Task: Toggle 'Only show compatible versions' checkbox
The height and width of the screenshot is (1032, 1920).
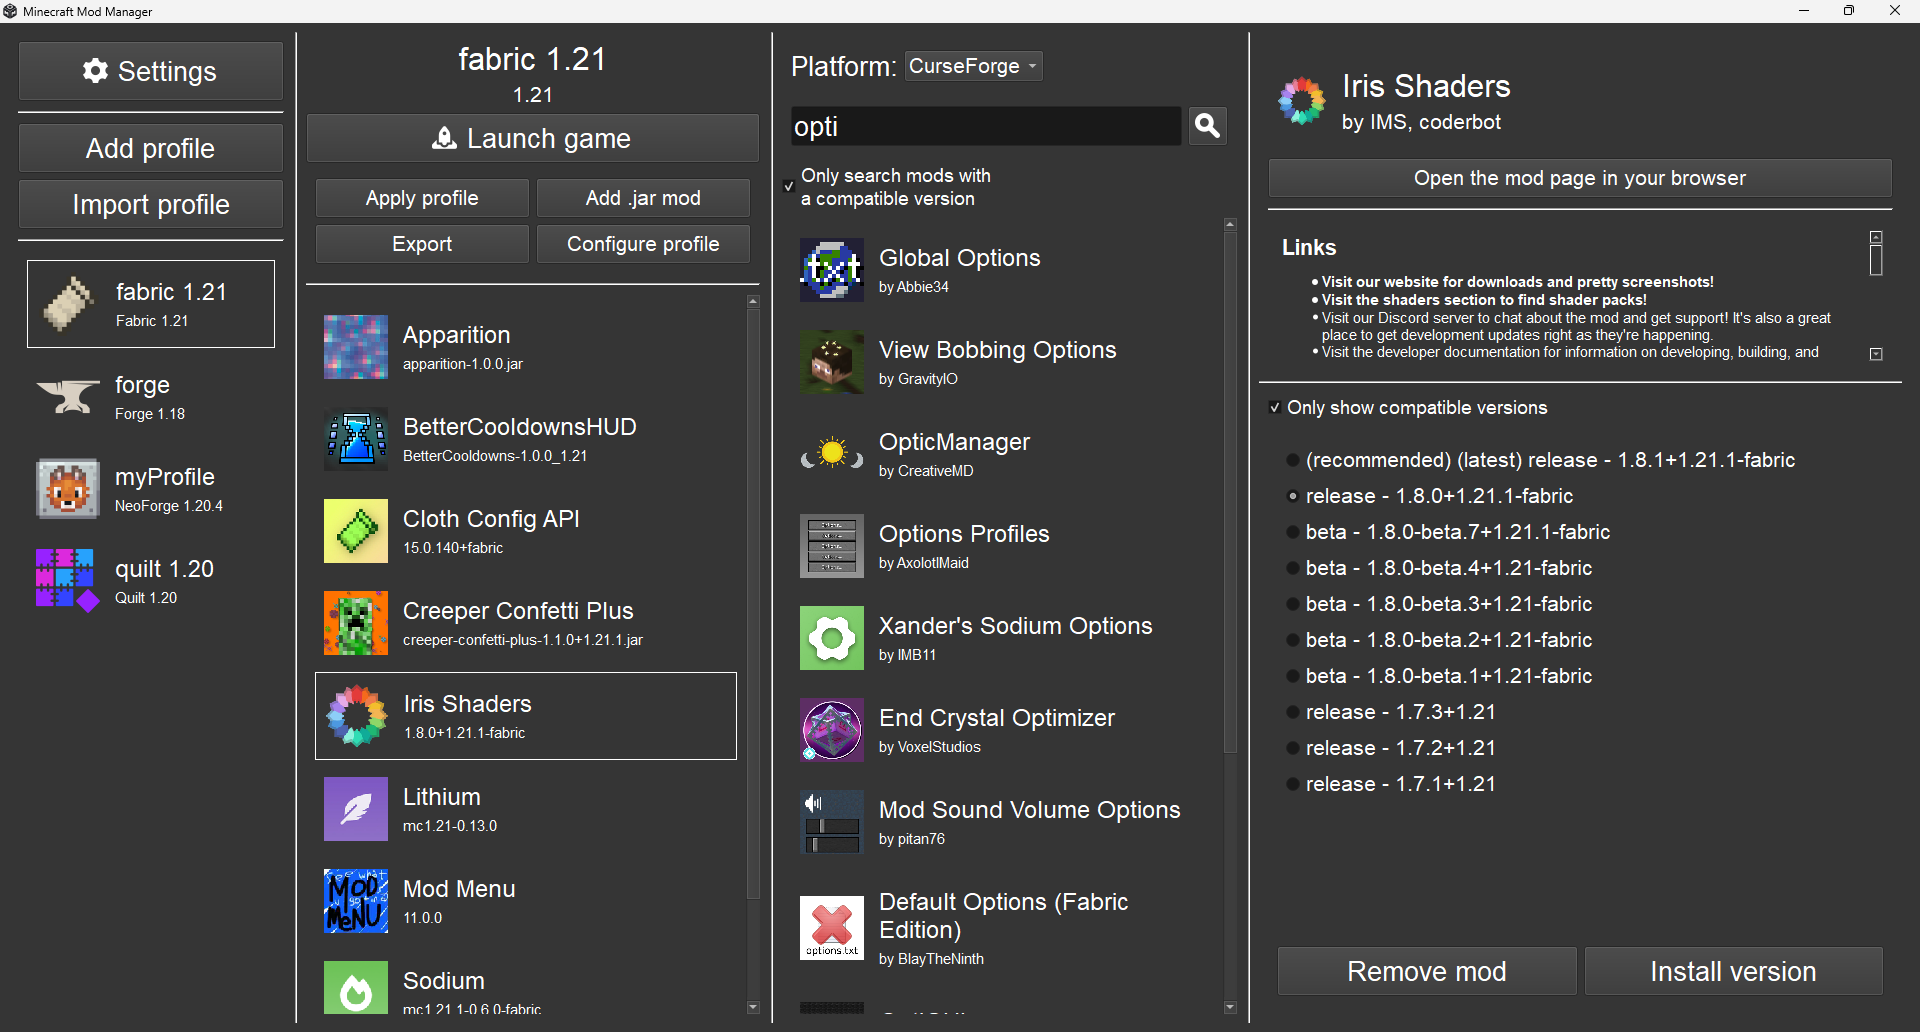Action: [1275, 407]
